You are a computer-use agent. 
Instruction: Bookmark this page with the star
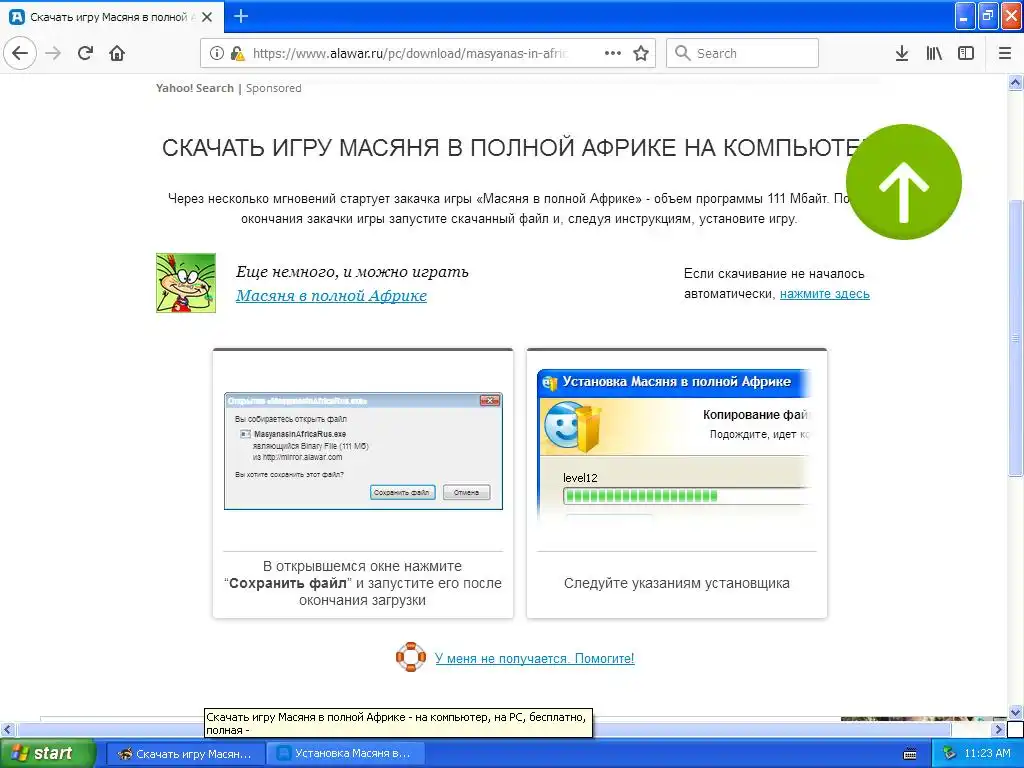click(x=641, y=54)
